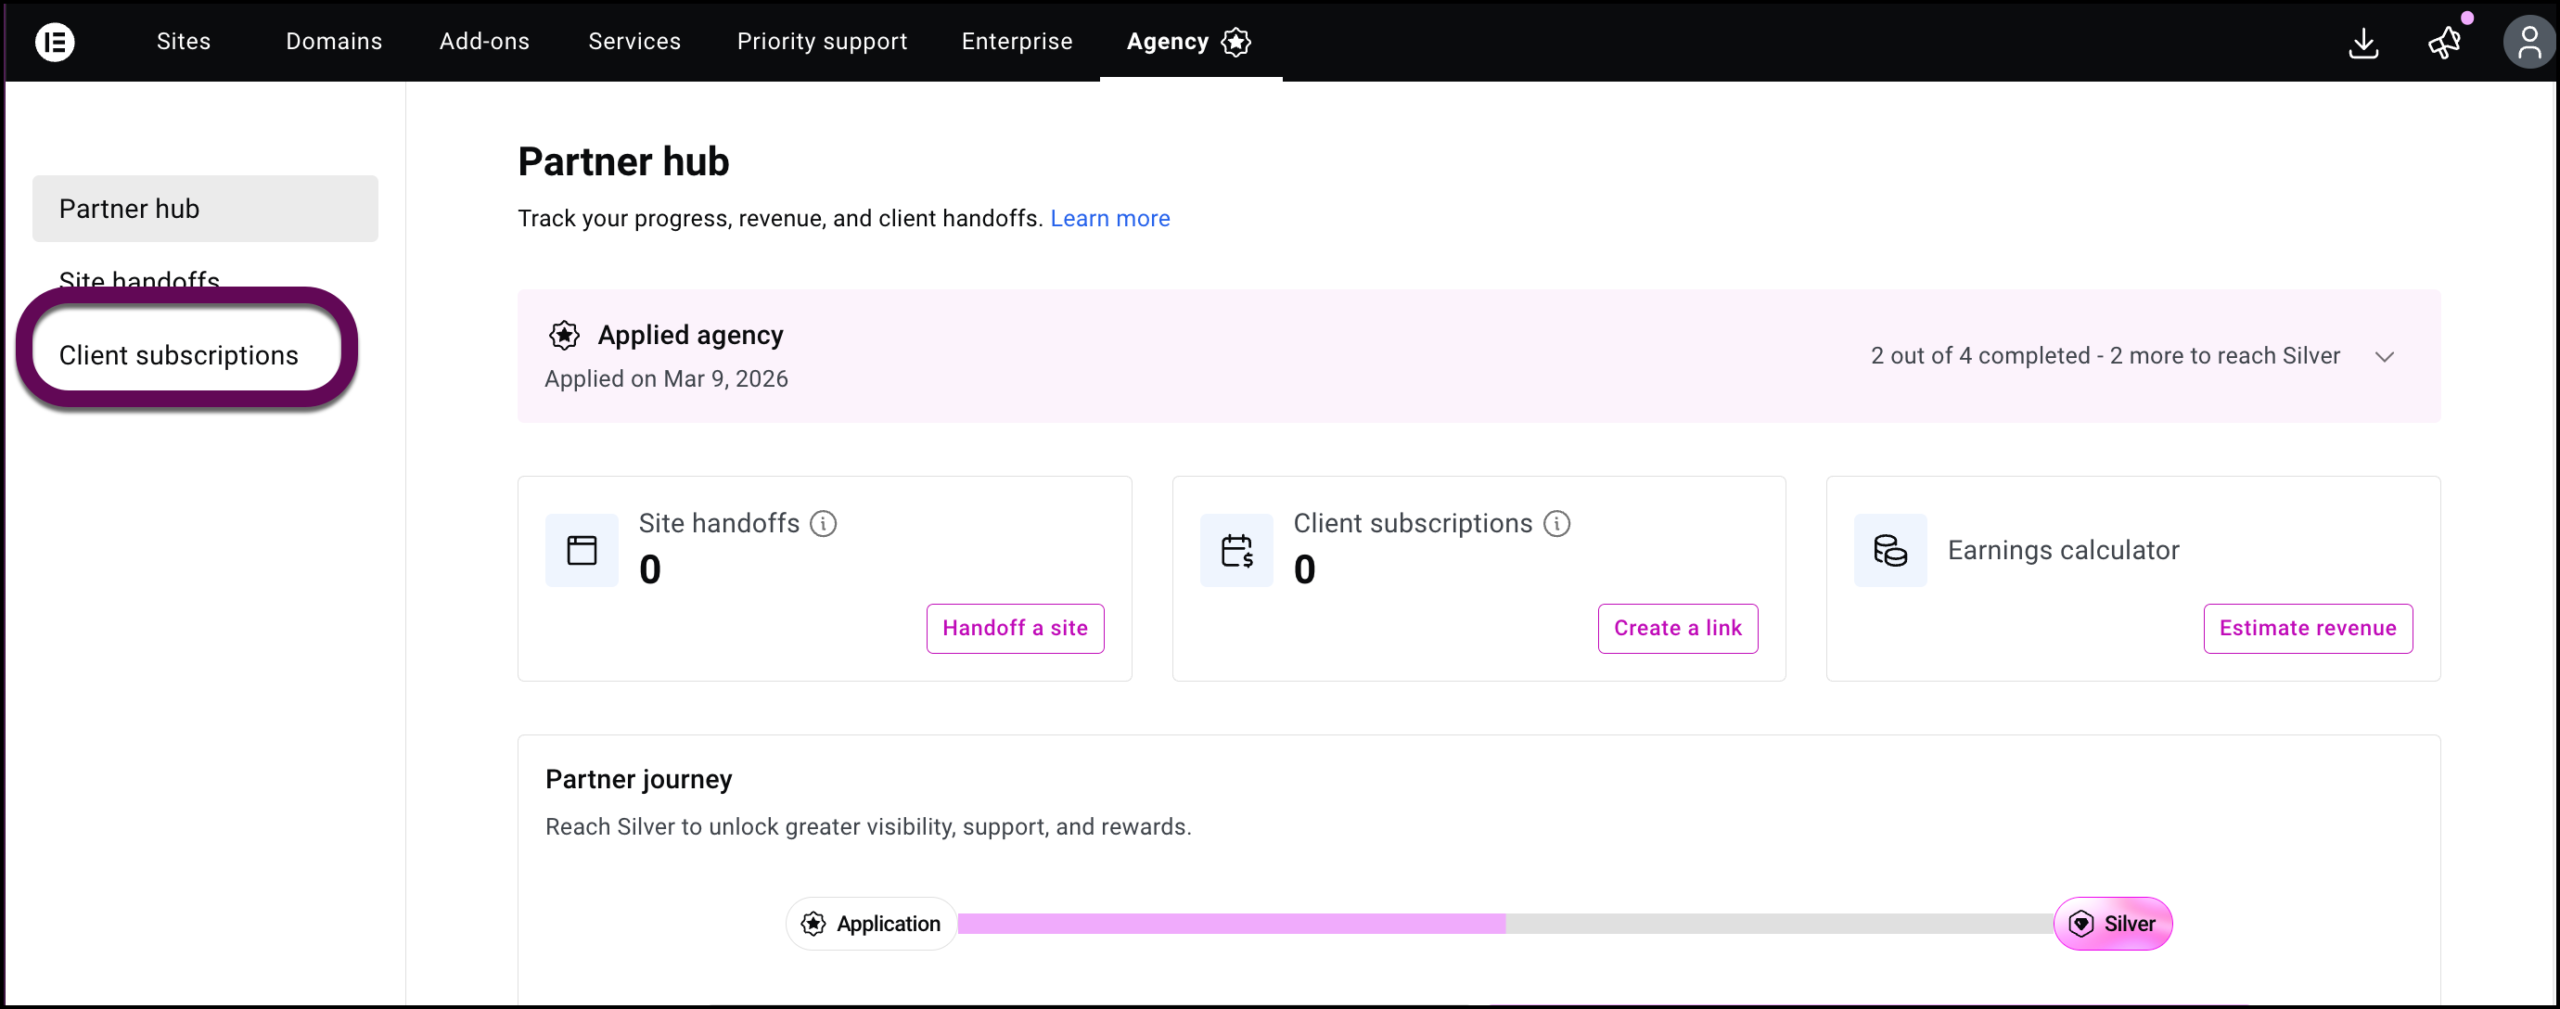Click the Elementor logo icon

[x=55, y=42]
